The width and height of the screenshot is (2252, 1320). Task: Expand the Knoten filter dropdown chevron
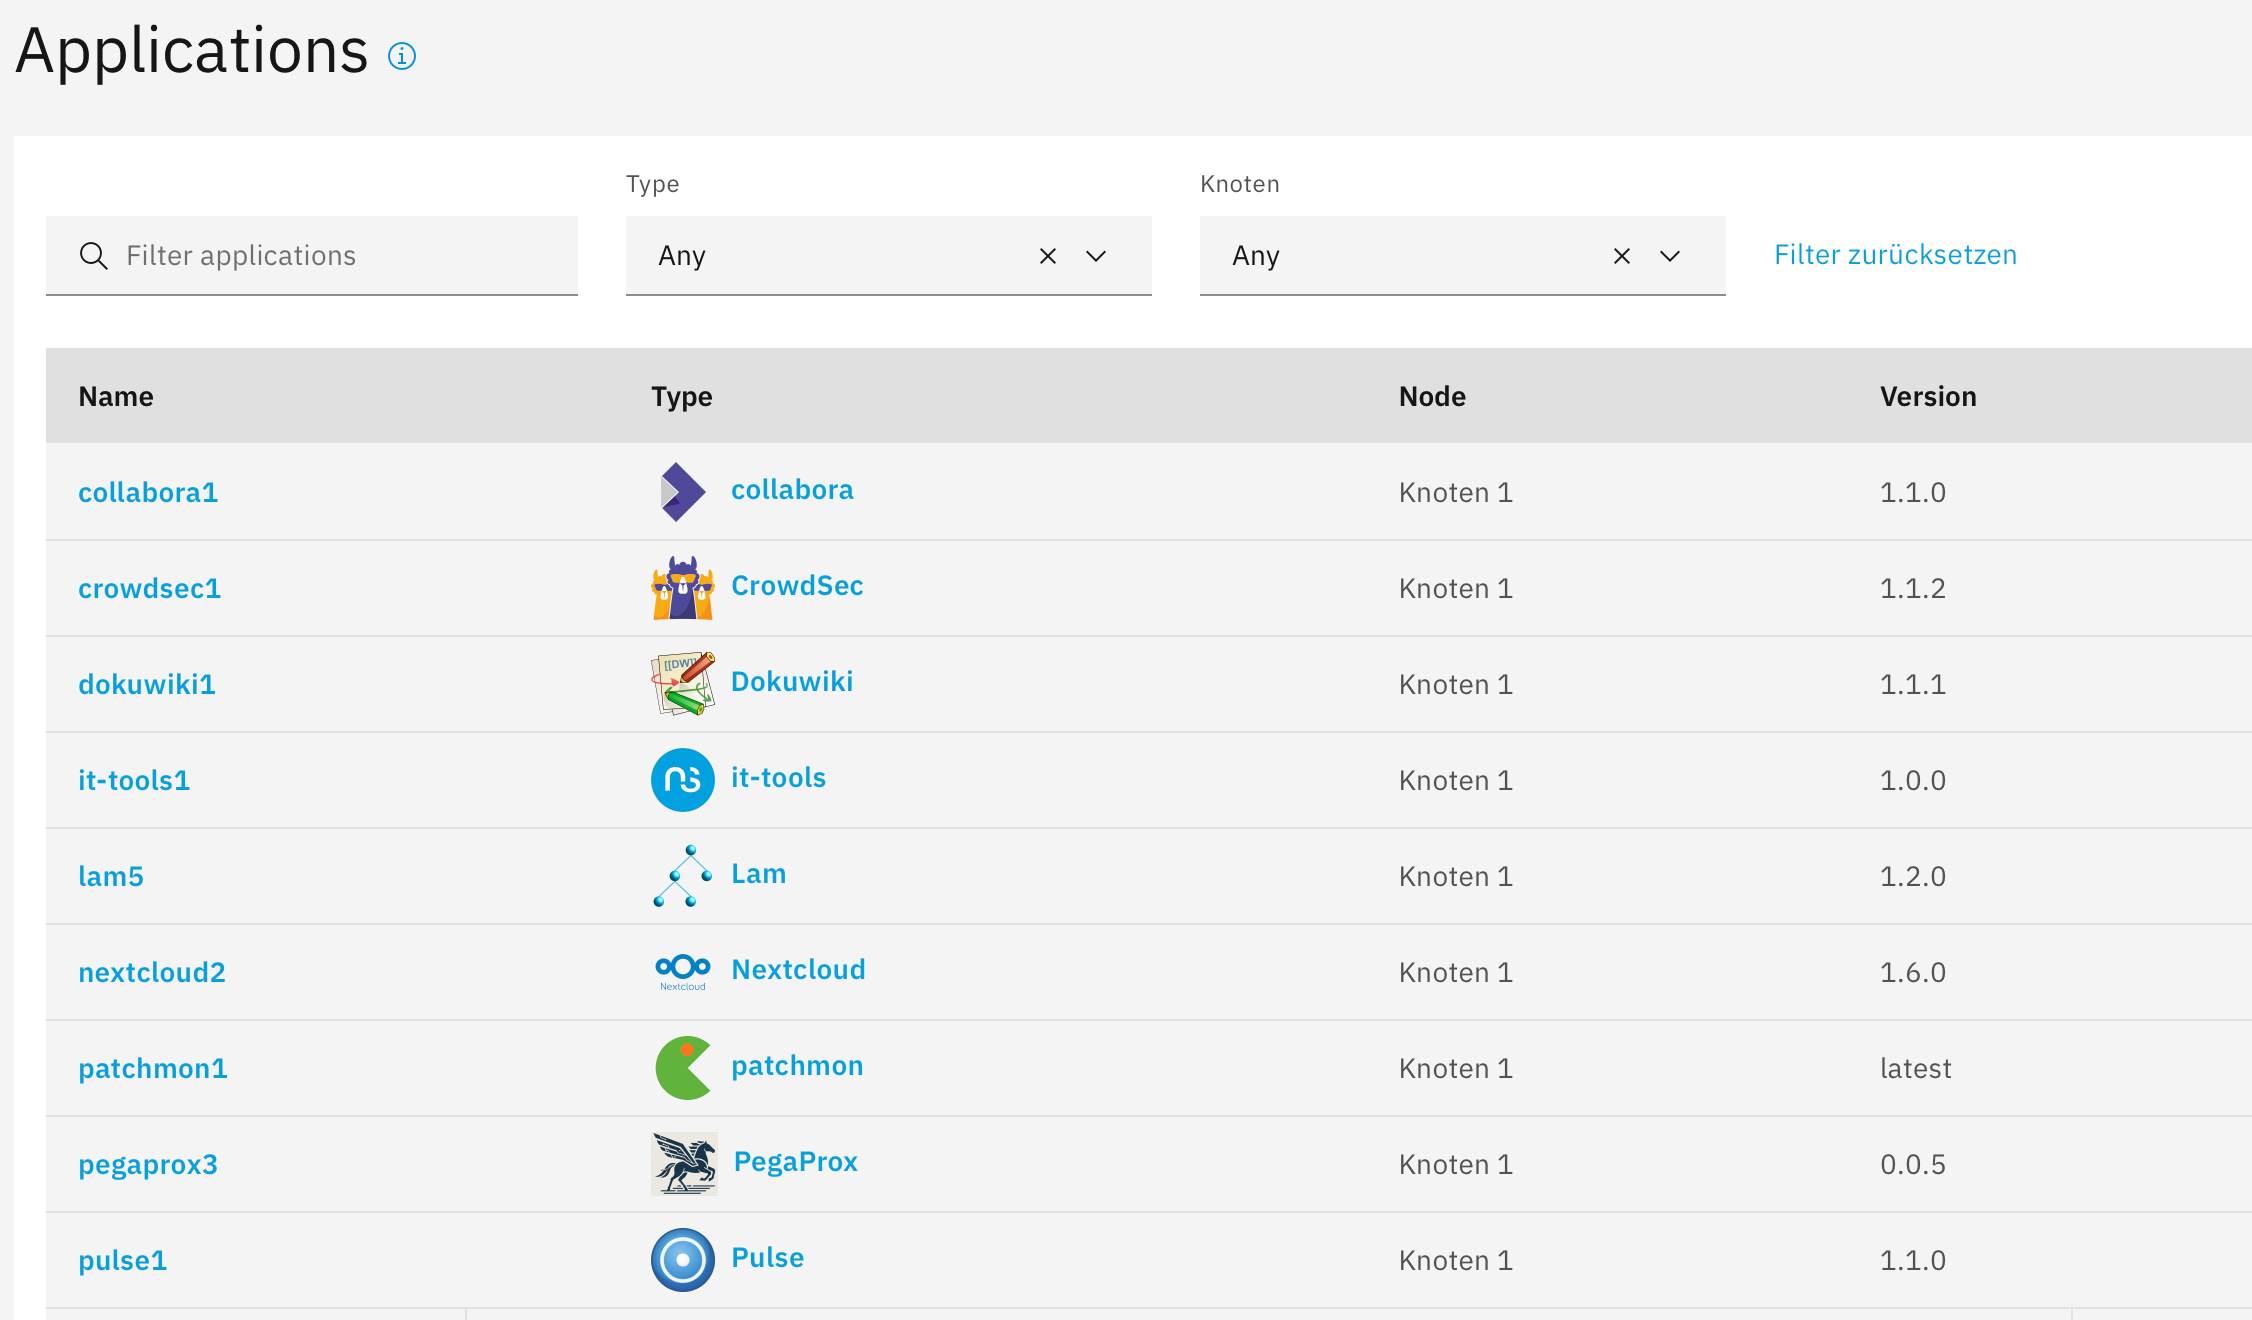(1670, 256)
